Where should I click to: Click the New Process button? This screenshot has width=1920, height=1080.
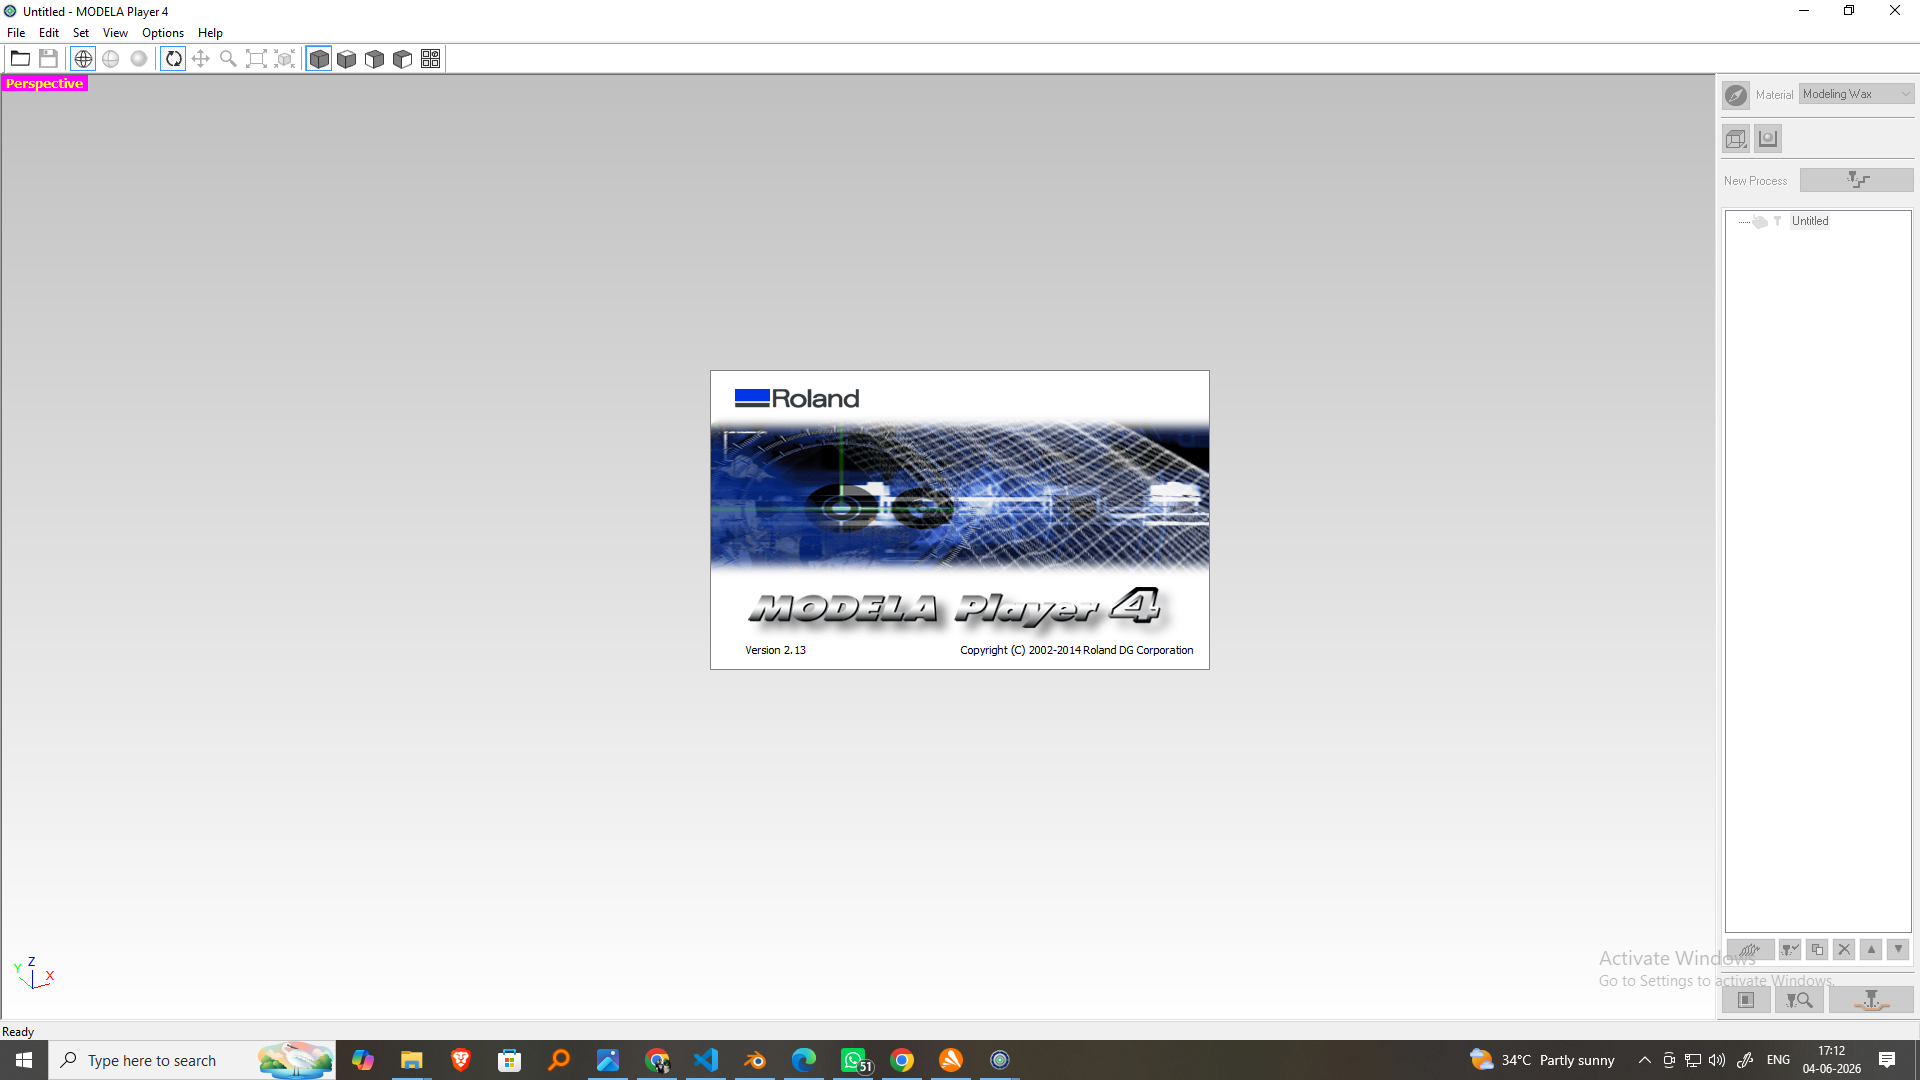click(x=1857, y=180)
